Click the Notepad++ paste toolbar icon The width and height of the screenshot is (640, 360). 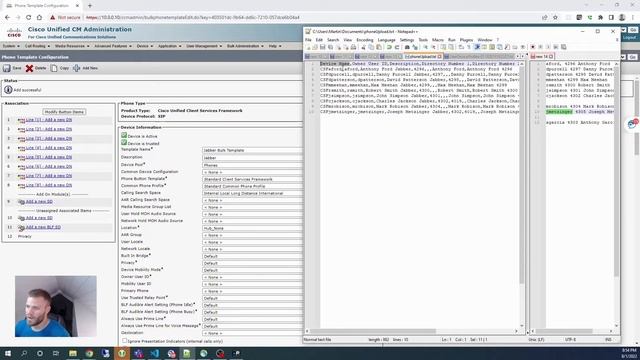pos(379,47)
